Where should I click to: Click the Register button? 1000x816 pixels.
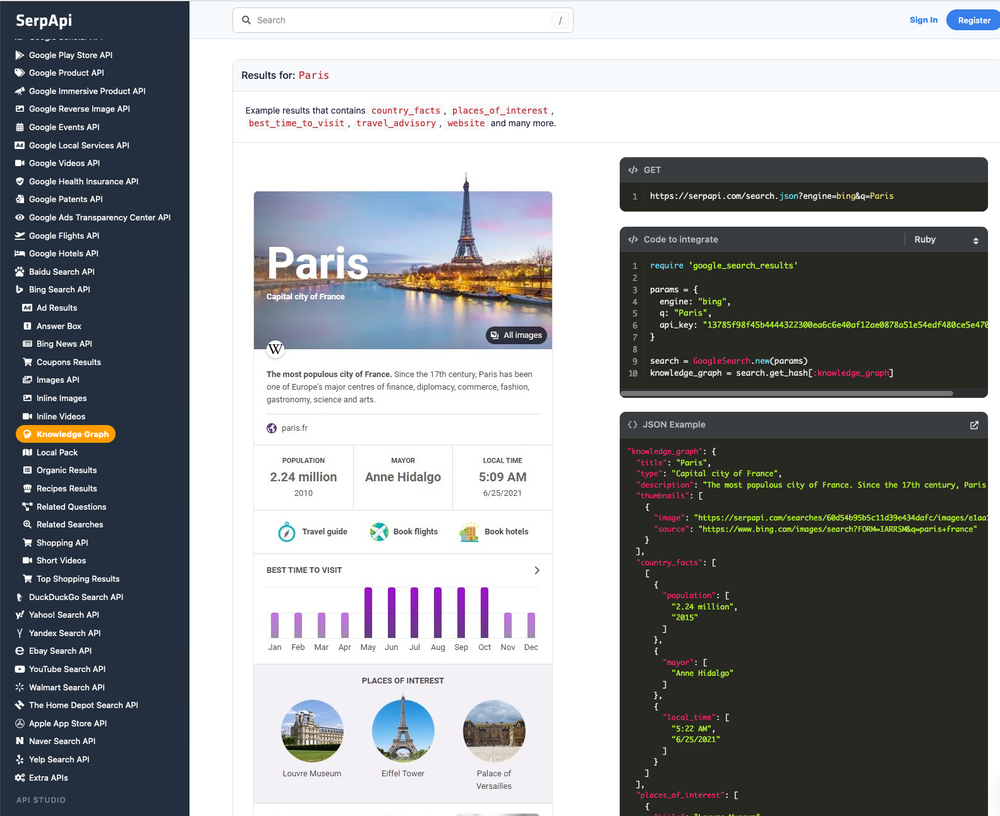(973, 19)
